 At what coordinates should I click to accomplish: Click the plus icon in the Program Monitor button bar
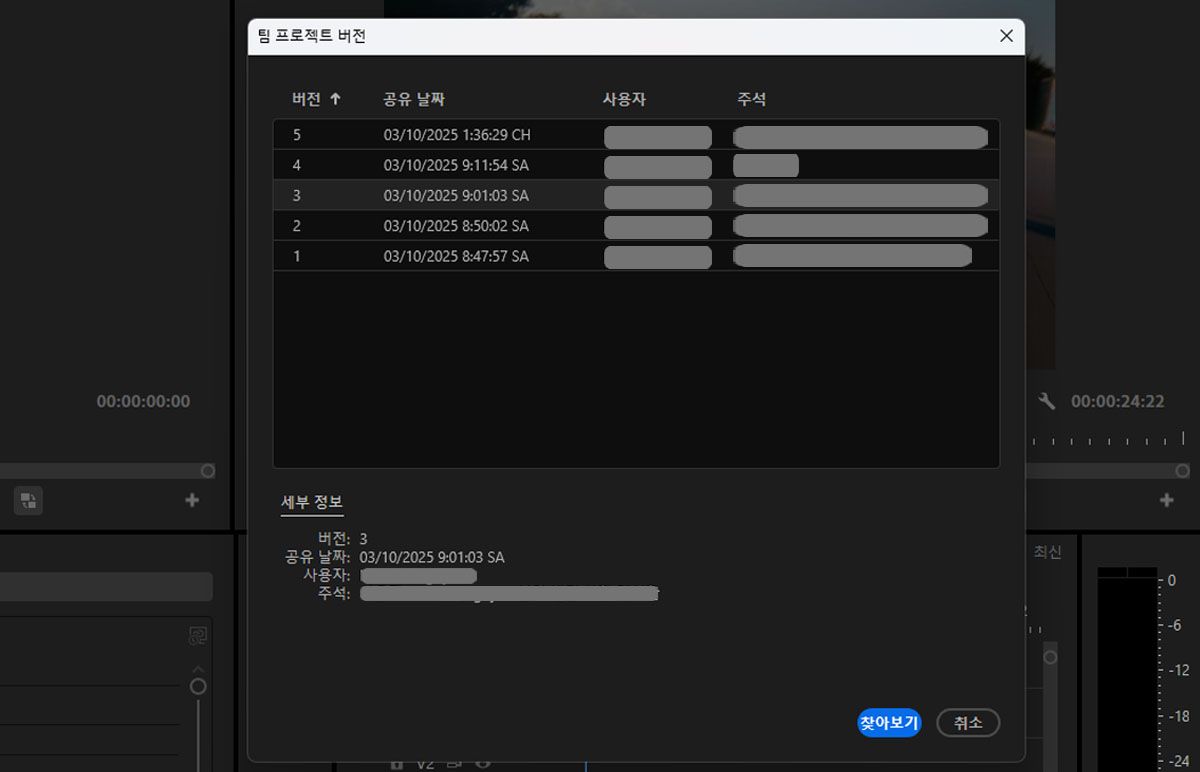(1164, 500)
